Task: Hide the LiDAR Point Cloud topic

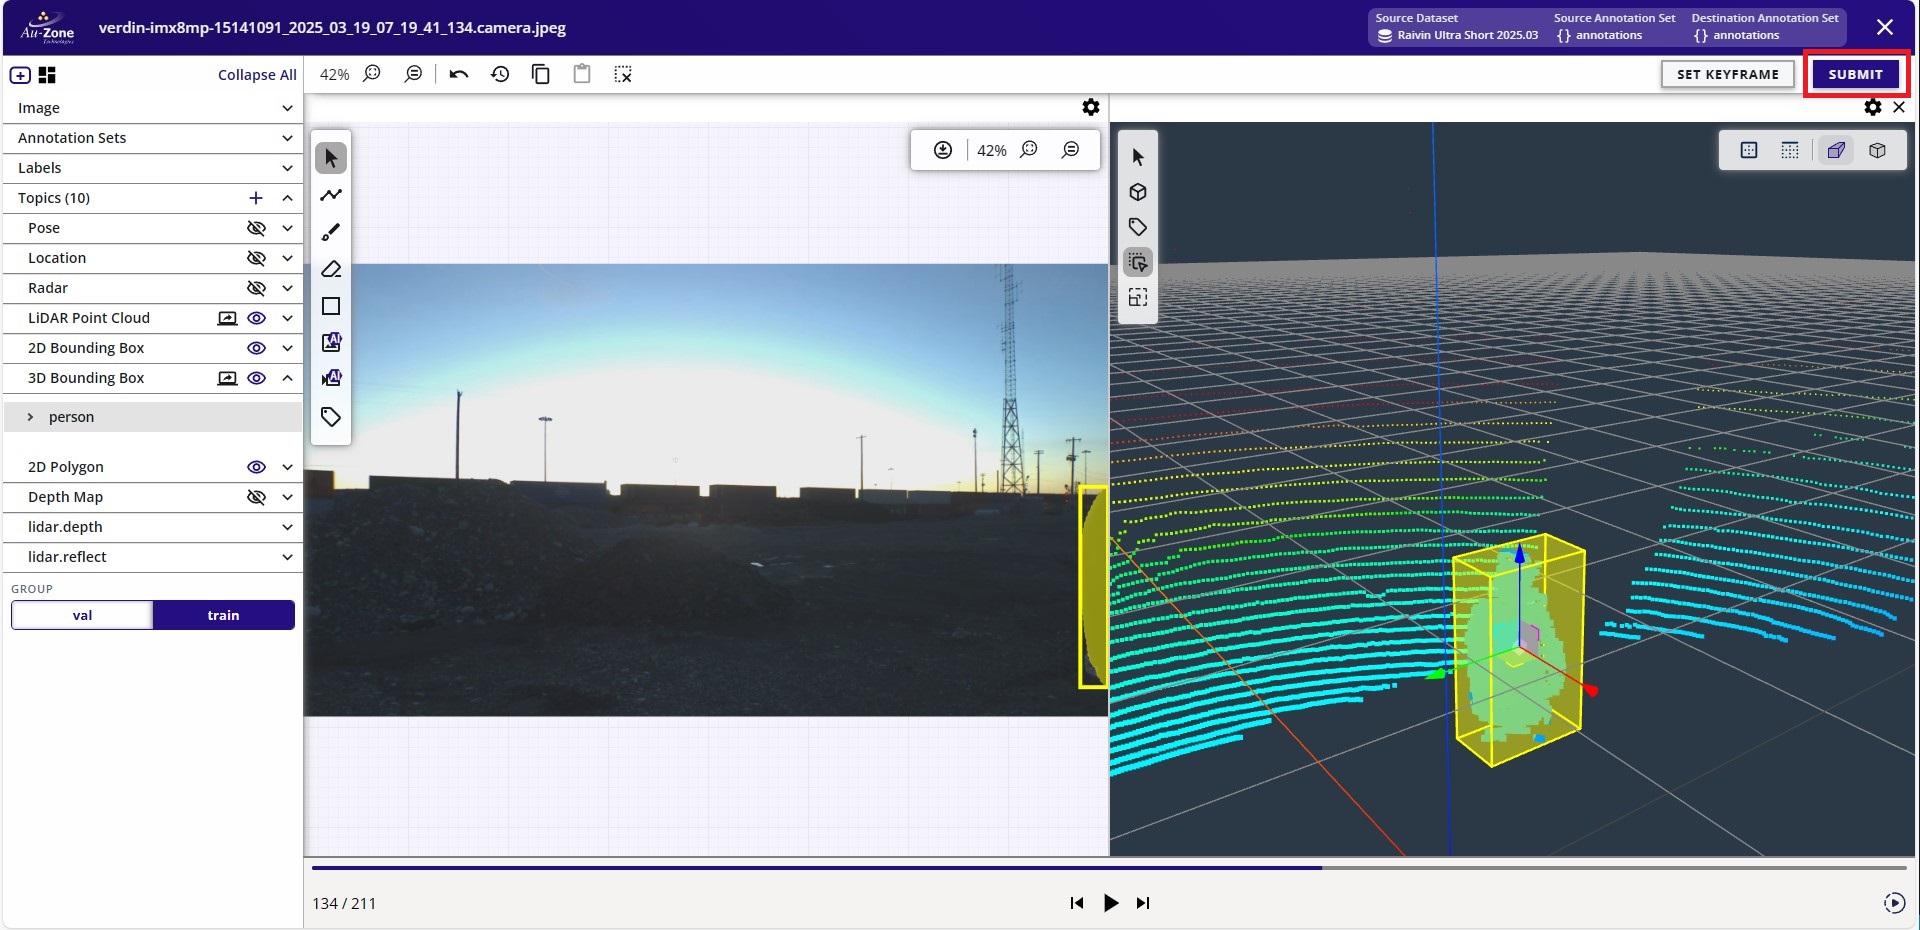Action: [x=256, y=318]
